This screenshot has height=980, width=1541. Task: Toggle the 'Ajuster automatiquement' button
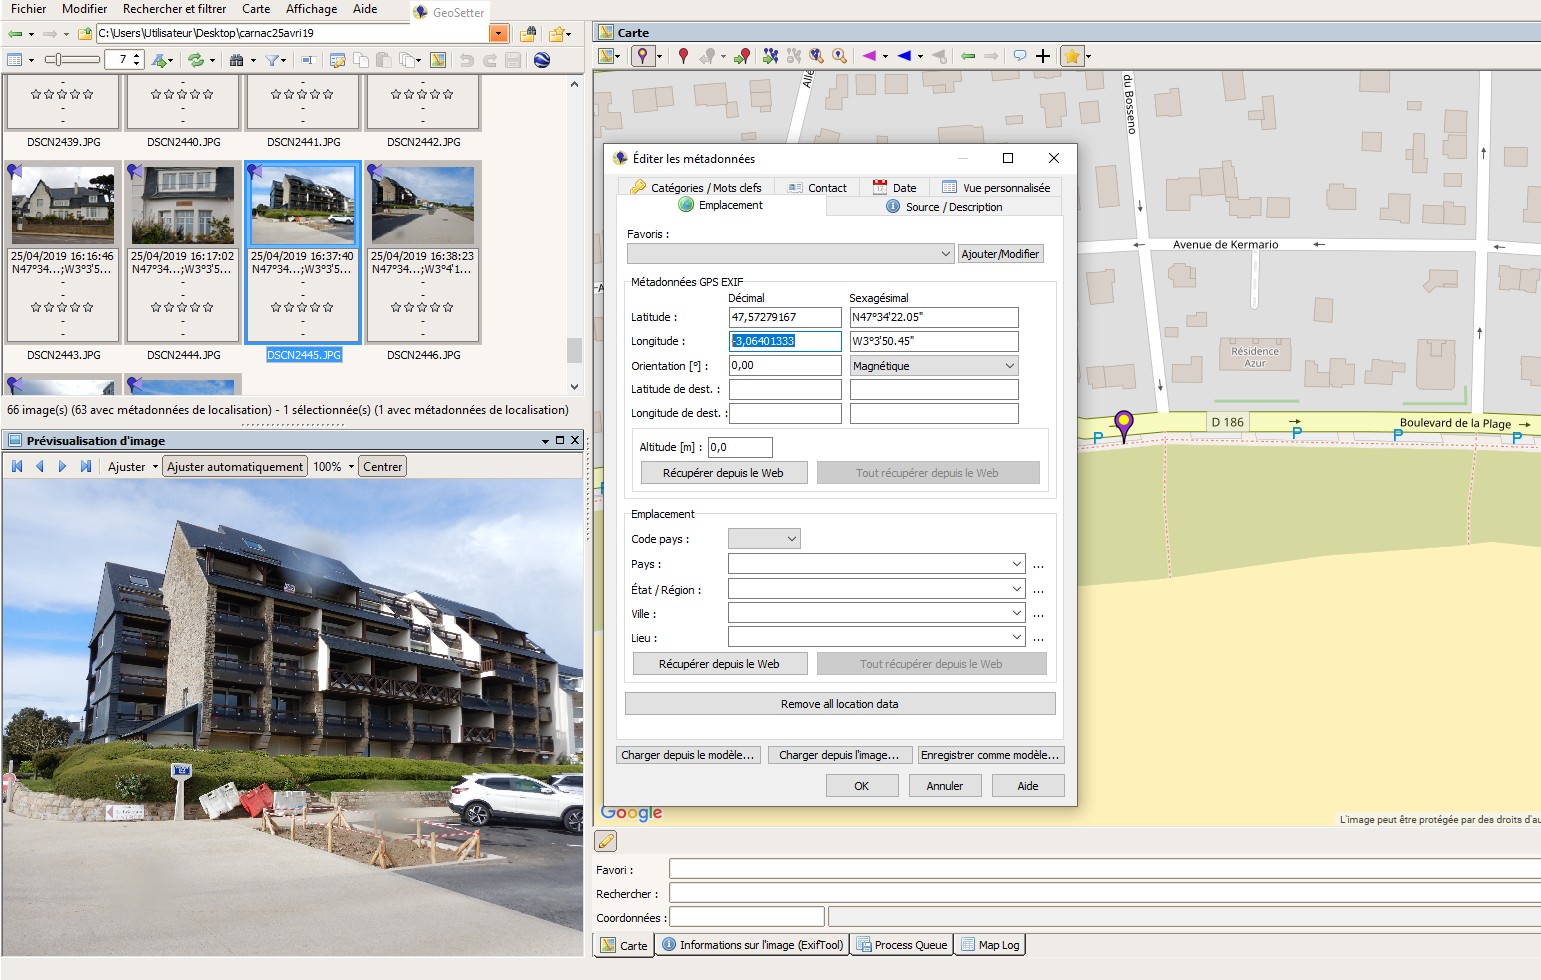click(x=235, y=467)
